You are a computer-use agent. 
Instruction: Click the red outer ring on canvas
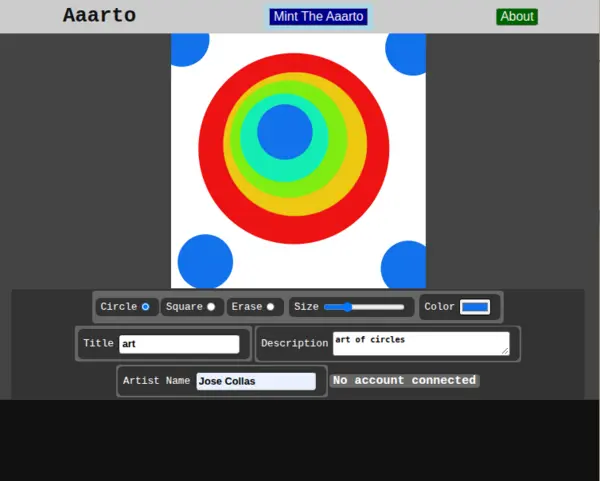pos(294,230)
